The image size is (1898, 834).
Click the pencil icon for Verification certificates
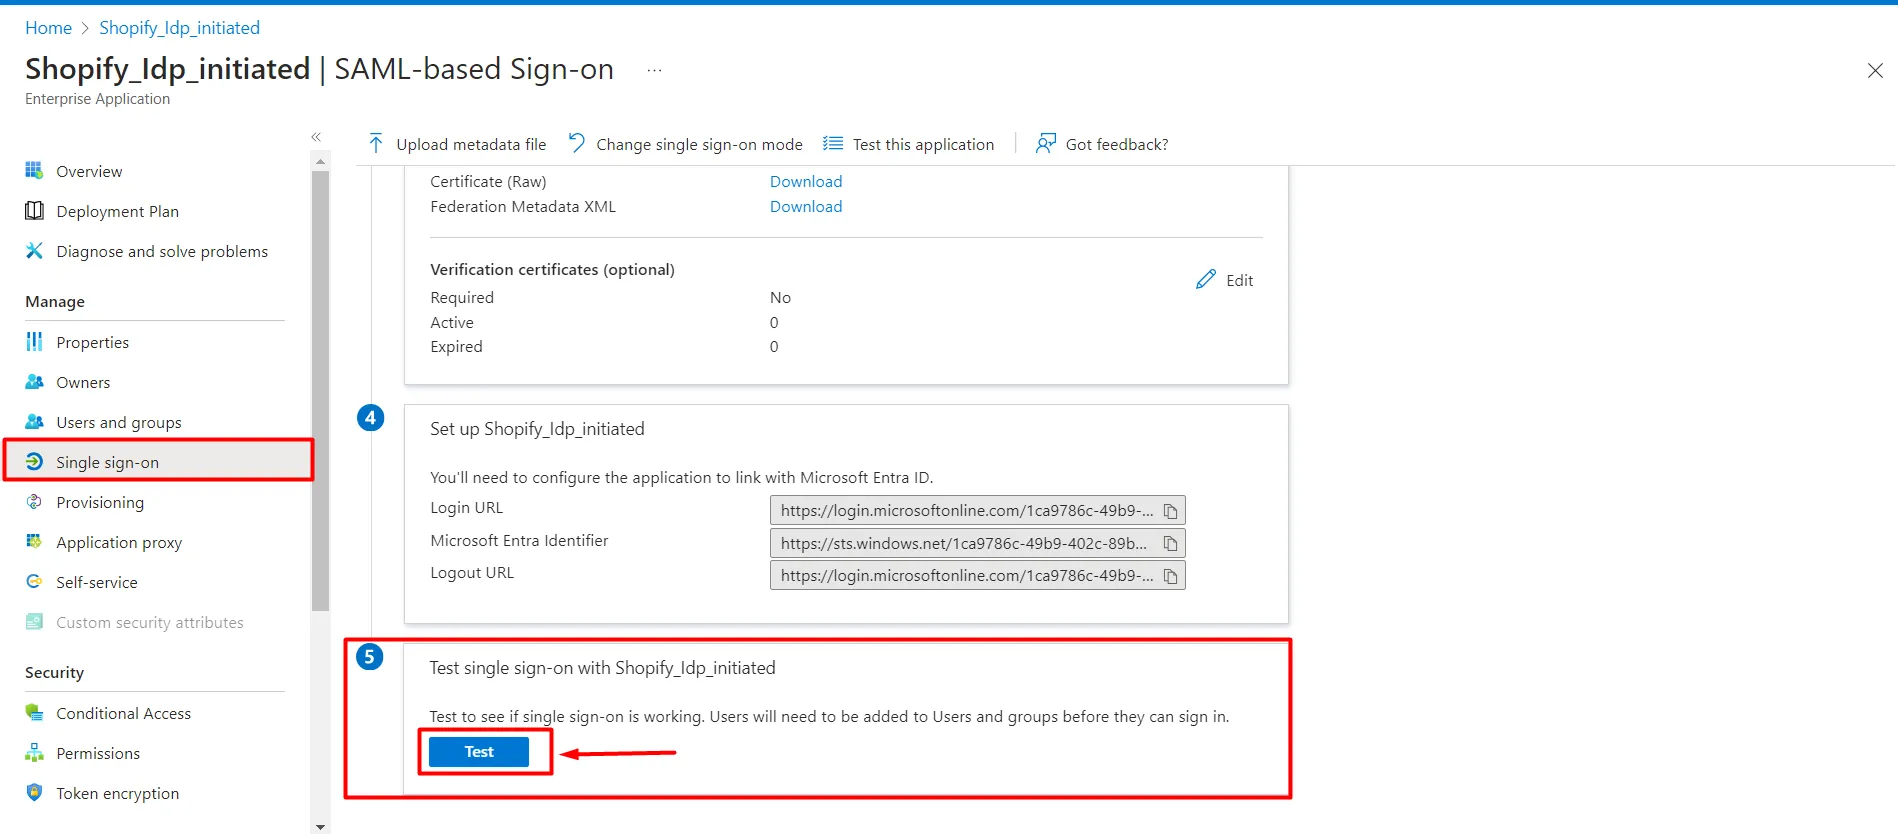pos(1206,280)
